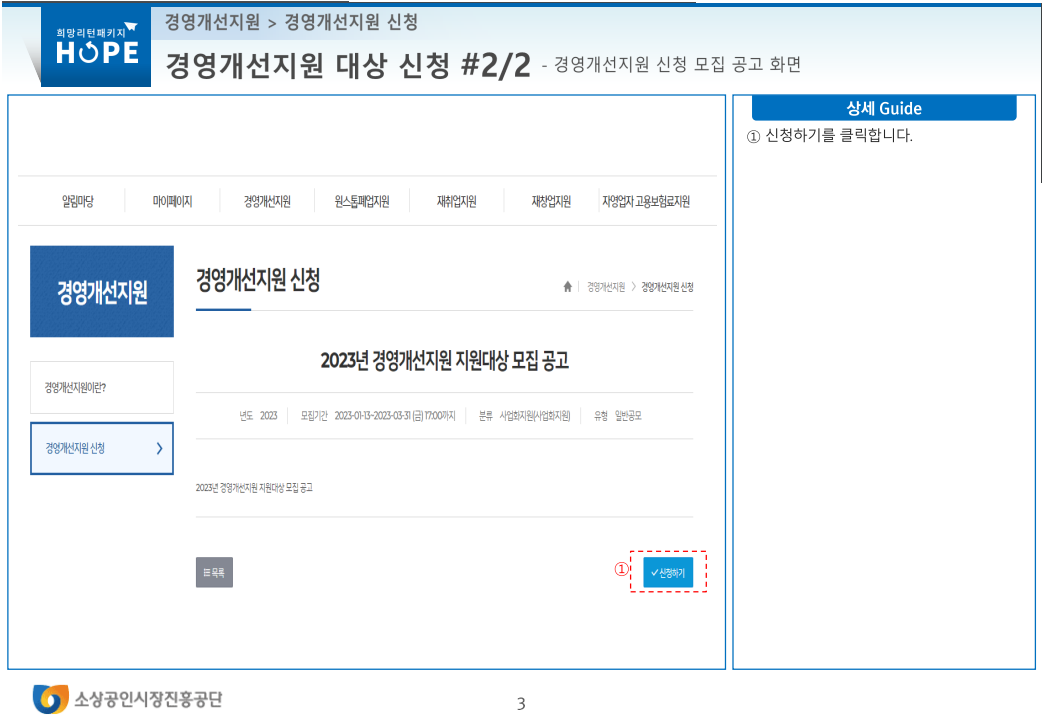Click the checkmark icon inside 신청하기 button
Screen dimensions: 1043x724
click(654, 572)
